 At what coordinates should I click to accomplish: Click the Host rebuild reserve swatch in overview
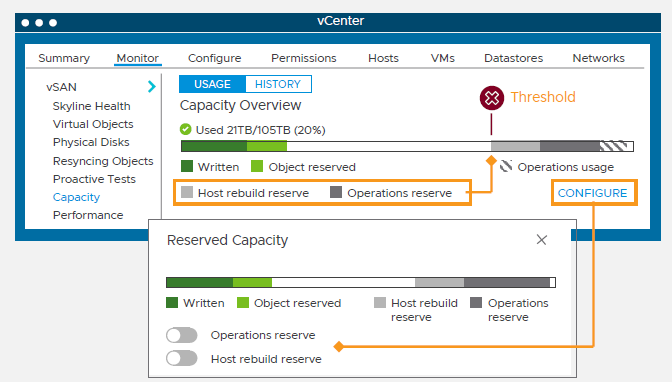187,192
